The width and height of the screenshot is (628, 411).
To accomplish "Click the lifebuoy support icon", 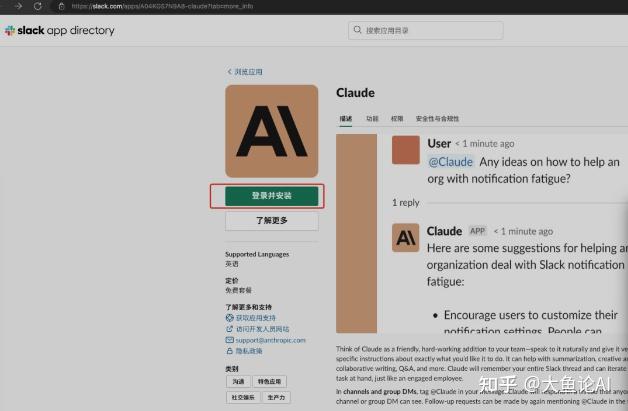I will pyautogui.click(x=229, y=318).
